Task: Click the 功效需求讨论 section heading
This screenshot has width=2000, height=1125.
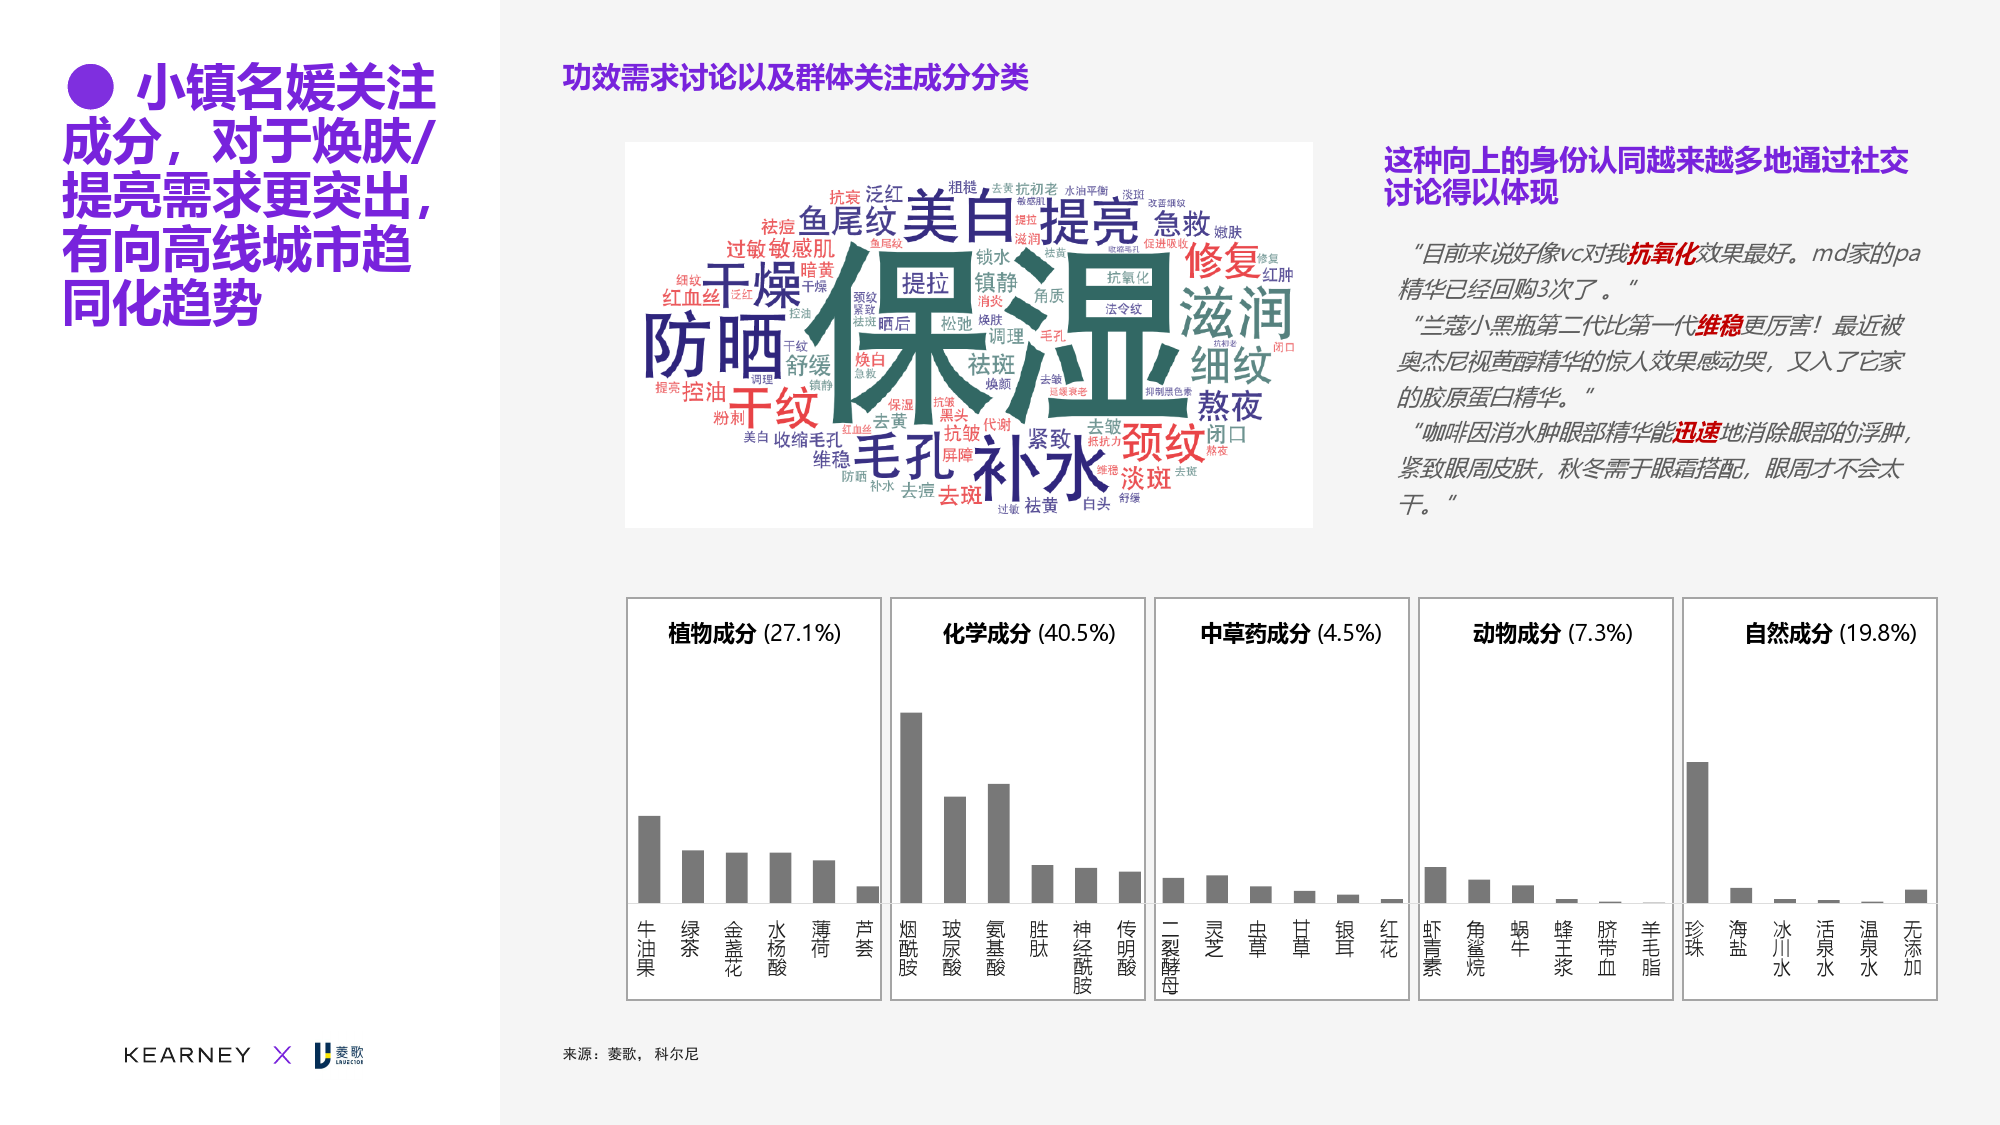Action: click(x=795, y=78)
